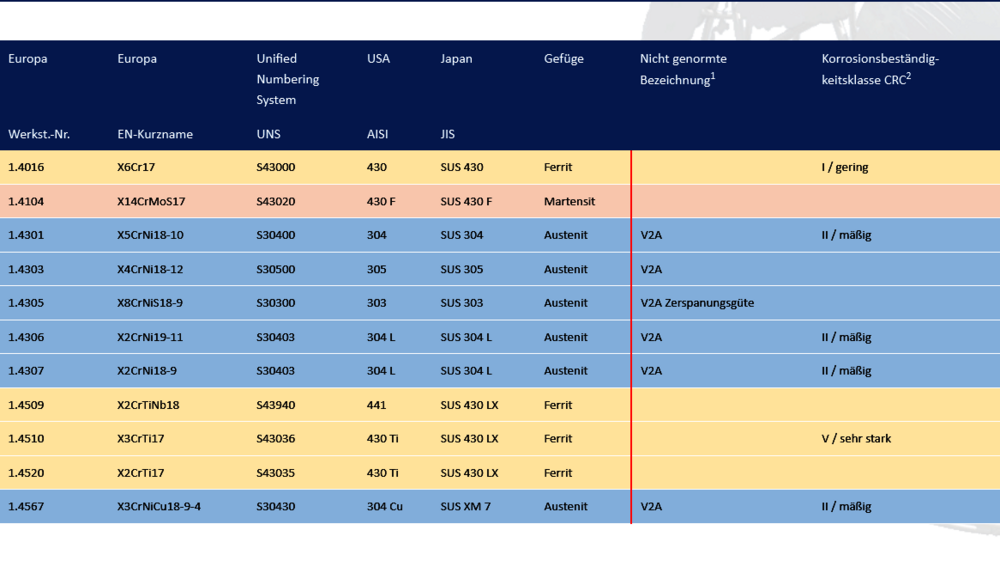This screenshot has width=1000, height=567.
Task: Select UNS code S43035
Action: click(276, 473)
